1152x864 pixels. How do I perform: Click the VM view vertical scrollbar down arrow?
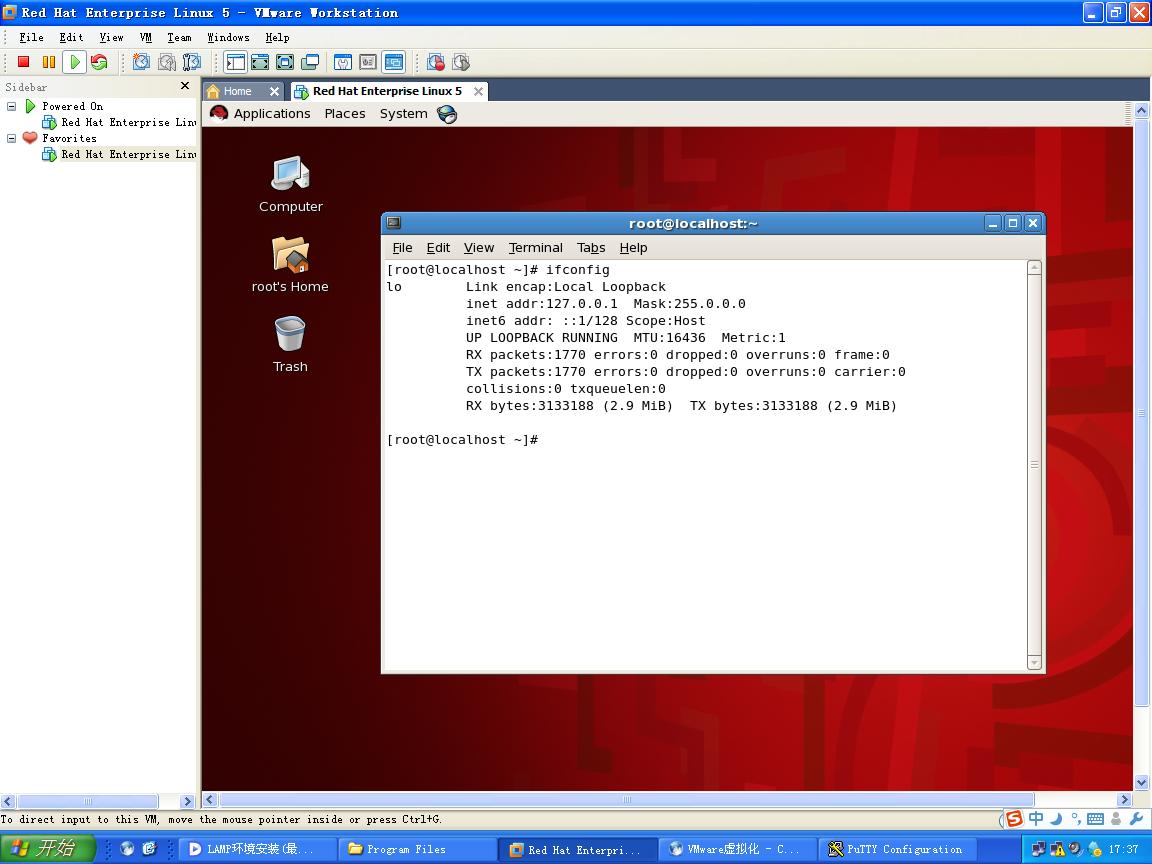coord(1142,782)
